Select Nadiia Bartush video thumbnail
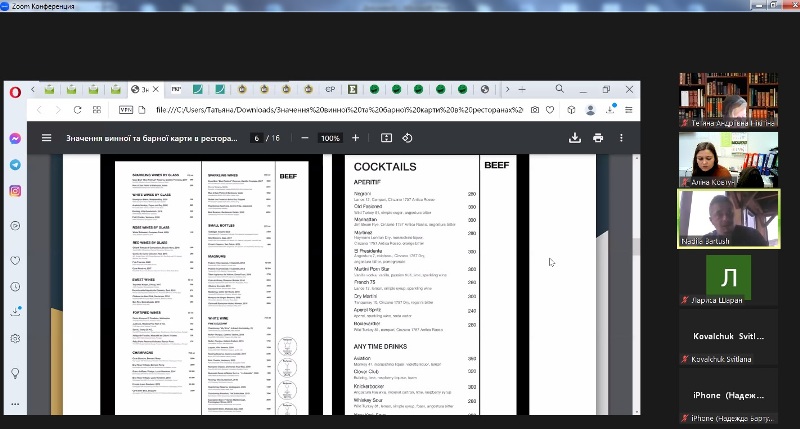Image resolution: width=800 pixels, height=429 pixels. pyautogui.click(x=728, y=218)
